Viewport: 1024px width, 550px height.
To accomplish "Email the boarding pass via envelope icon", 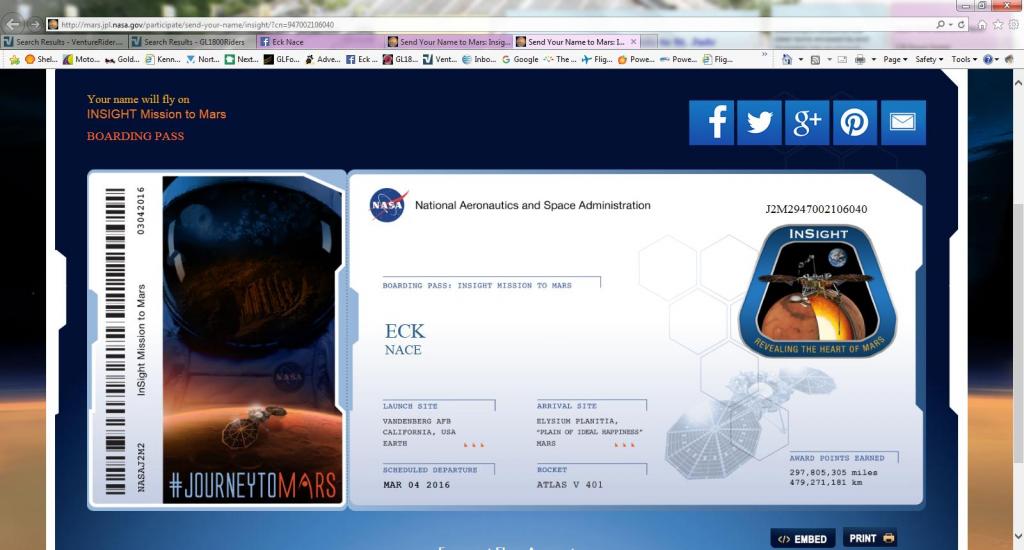I will (x=903, y=122).
